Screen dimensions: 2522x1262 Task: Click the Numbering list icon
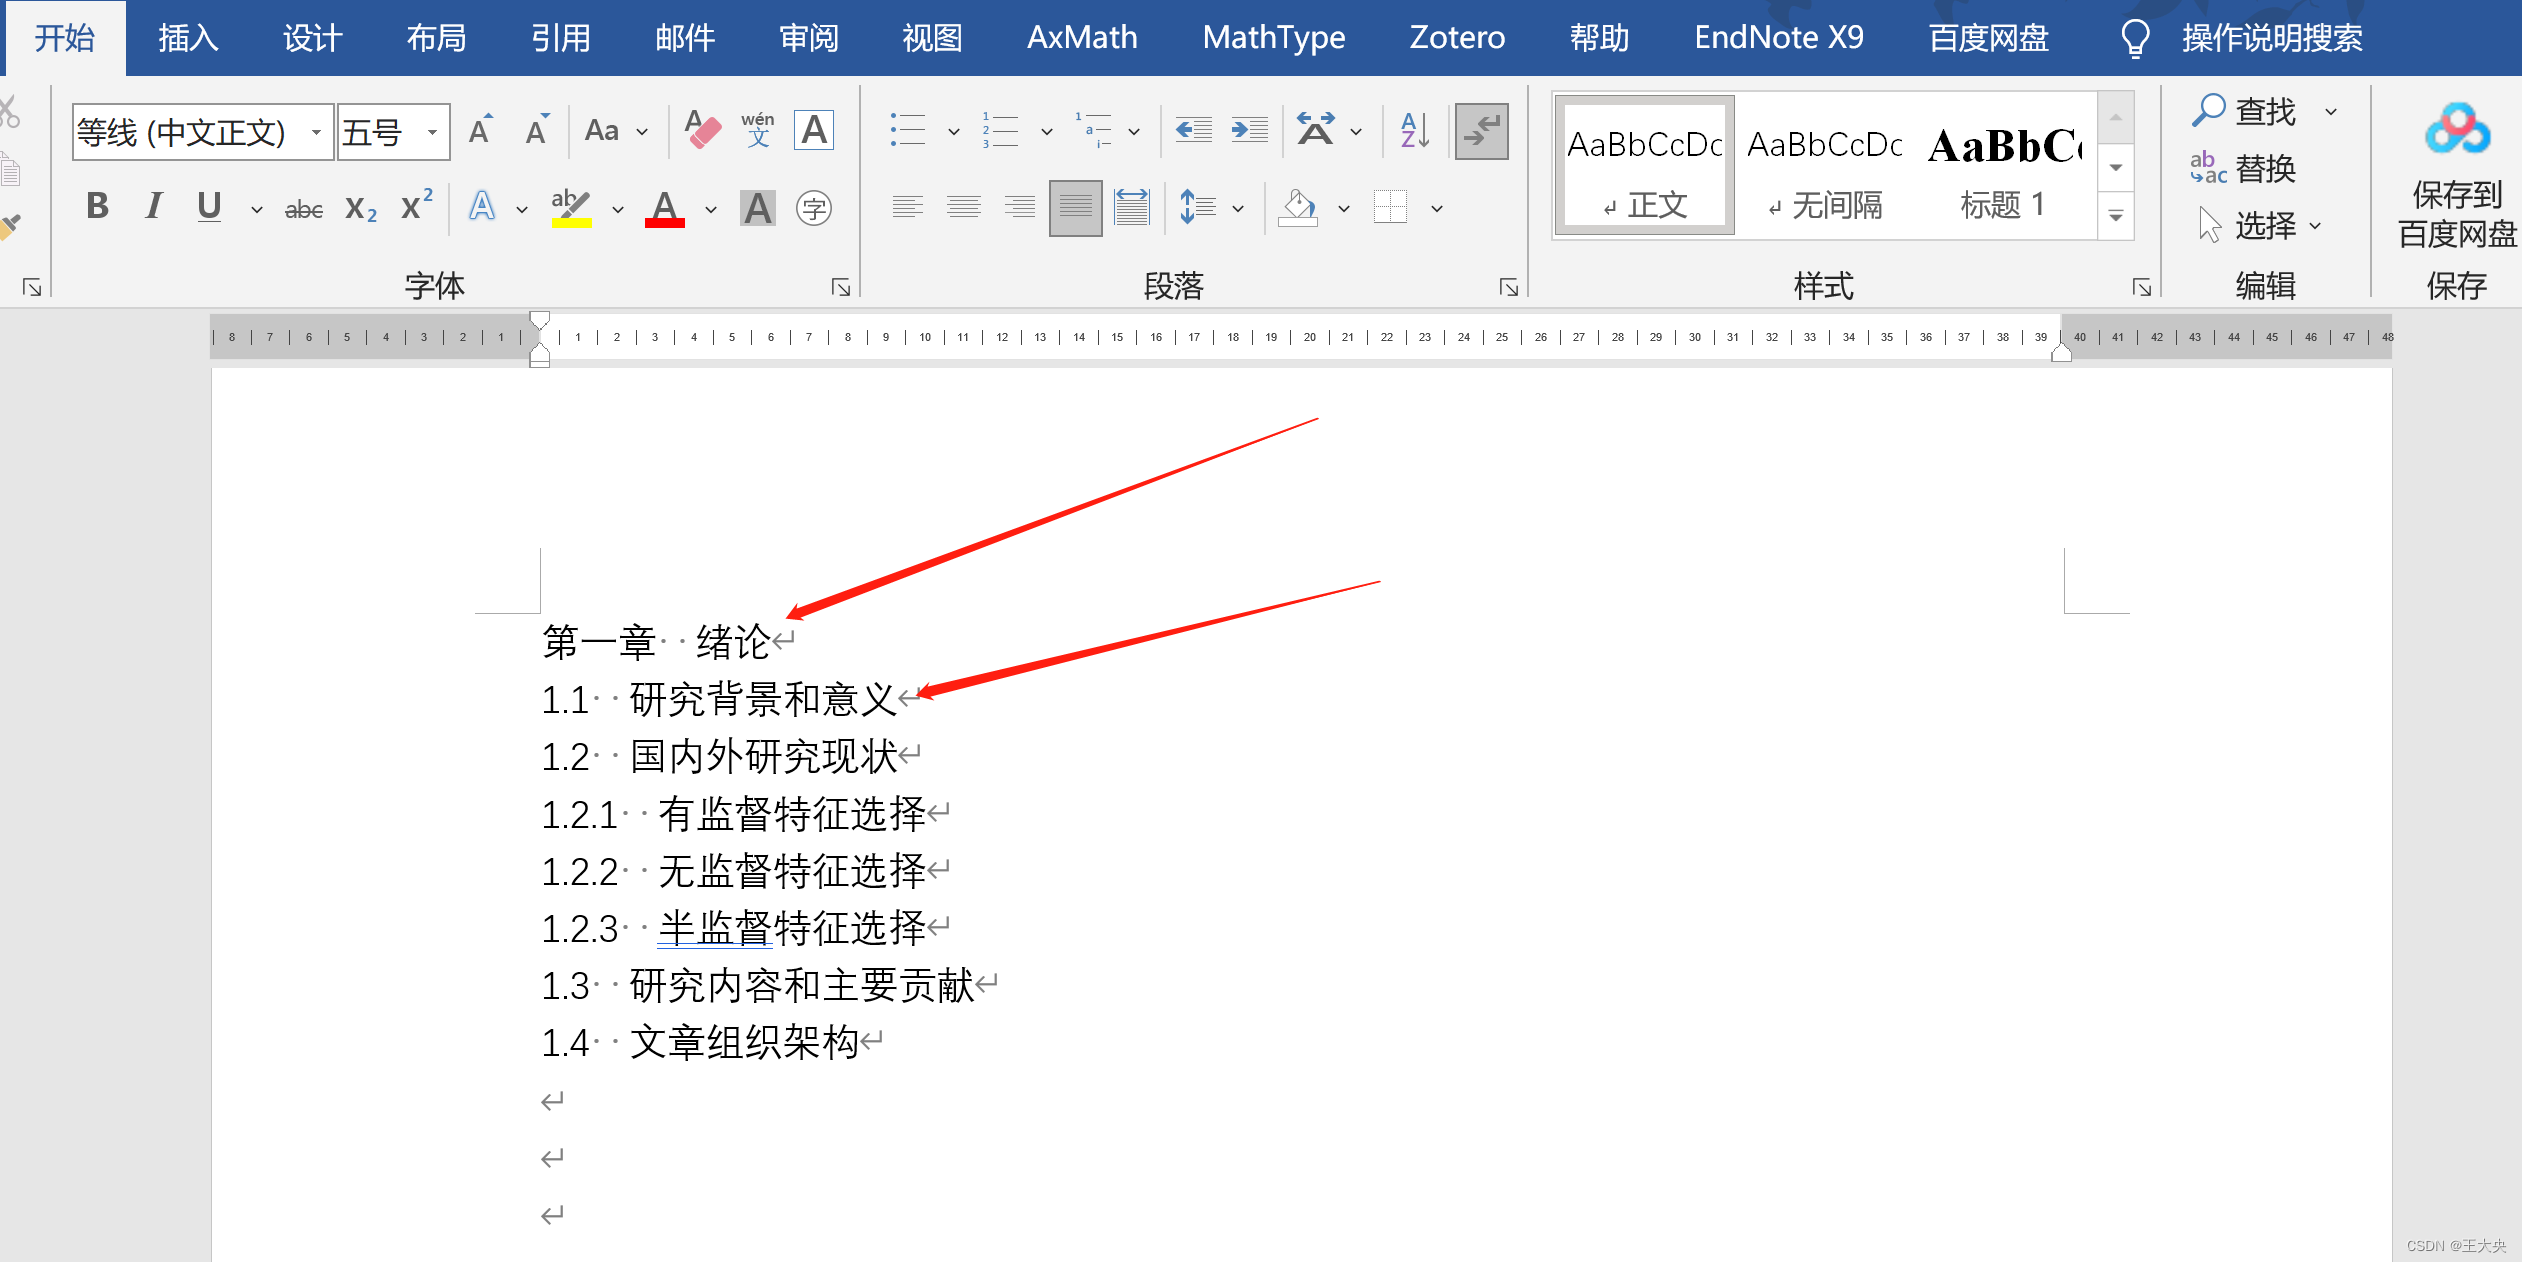(1000, 130)
